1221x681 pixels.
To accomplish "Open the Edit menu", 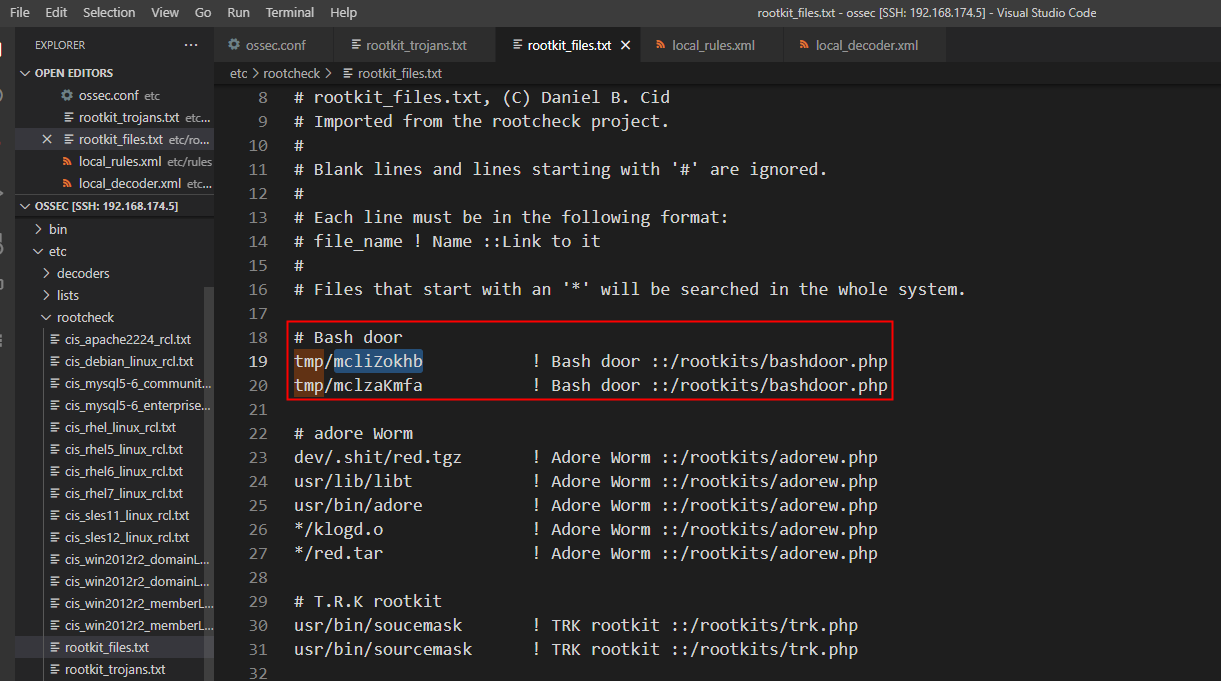I will coord(56,13).
